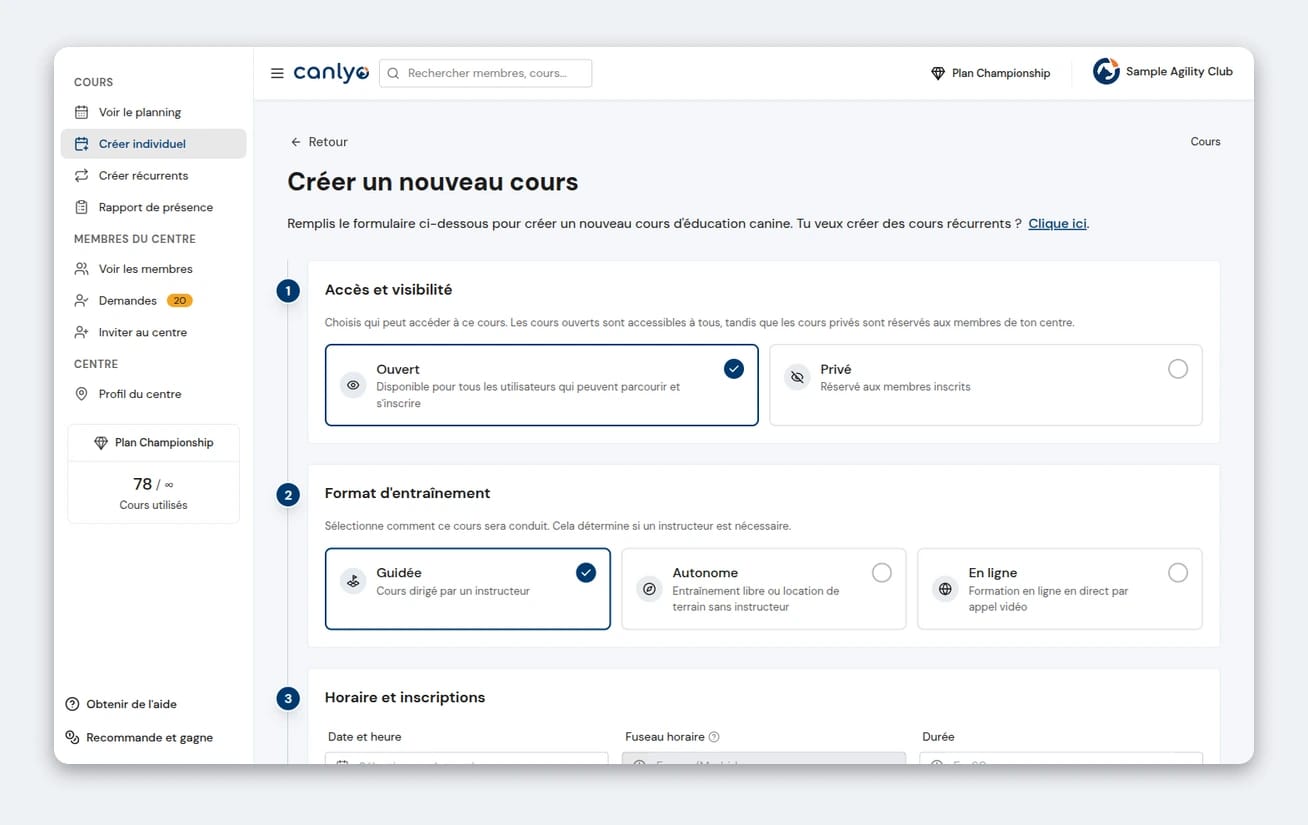Open the hamburger menu beside the Canlyo logo
The image size is (1308, 825).
277,73
